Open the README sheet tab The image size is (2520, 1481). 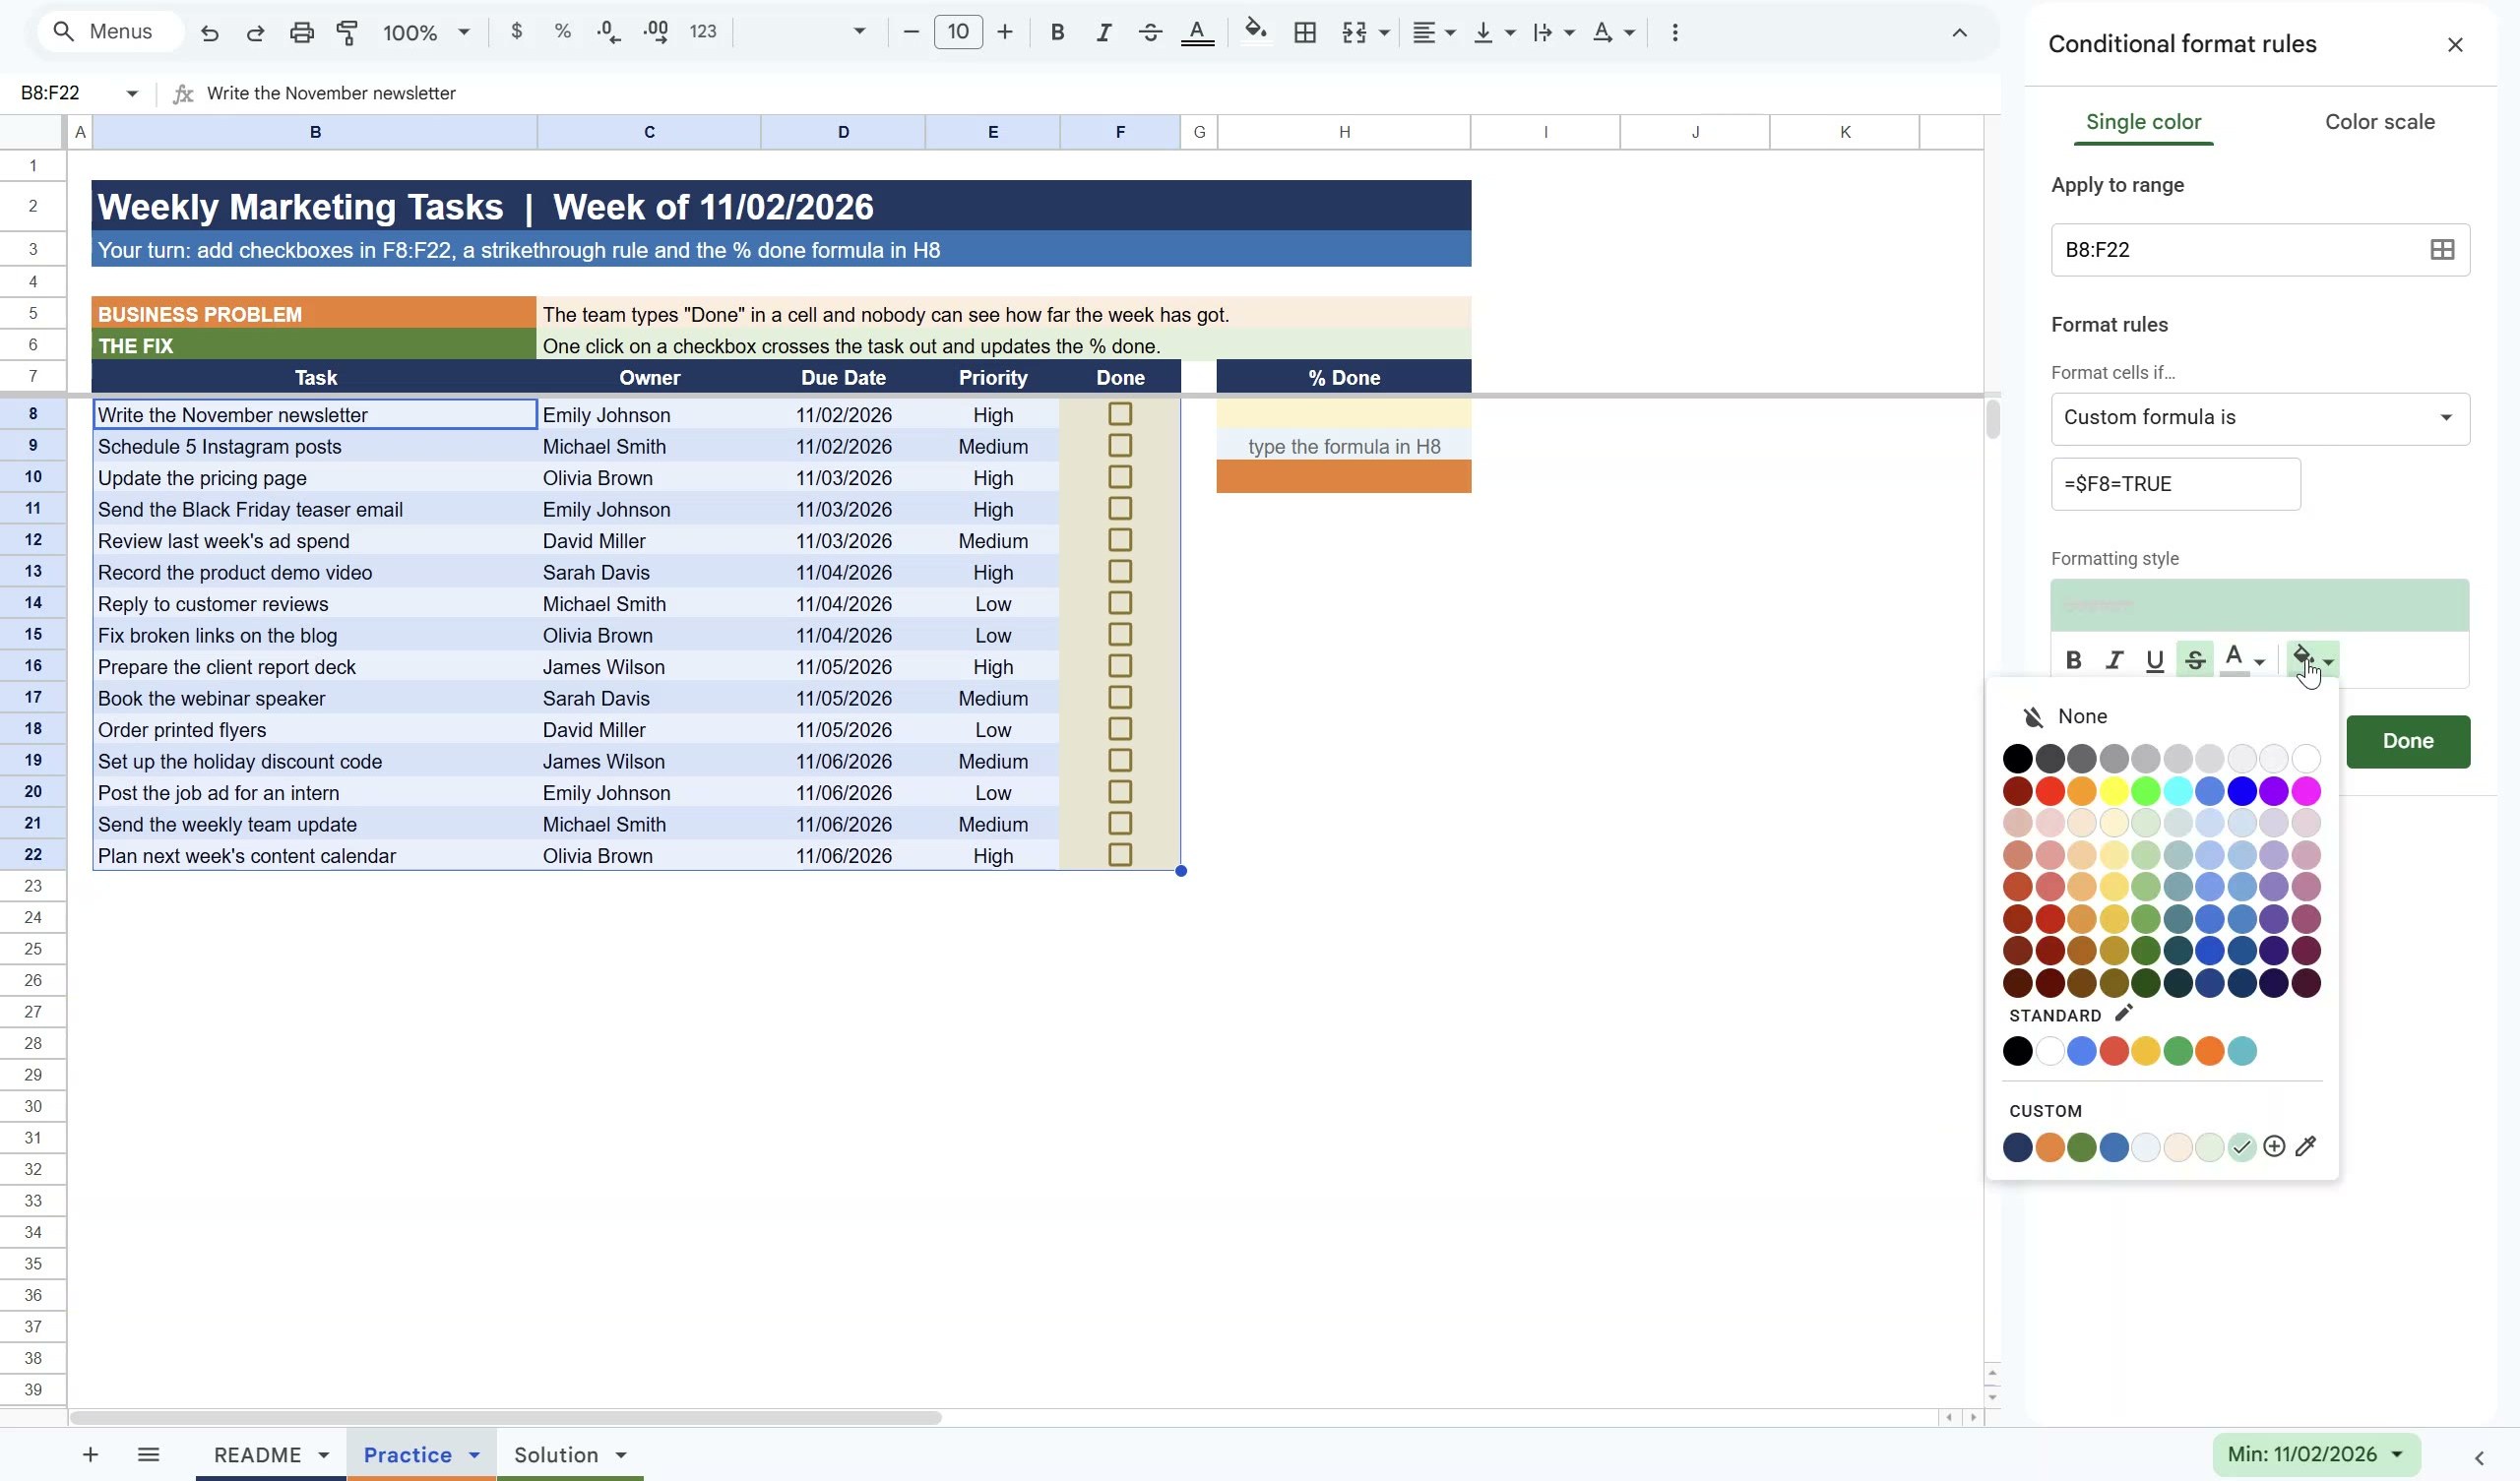[257, 1454]
